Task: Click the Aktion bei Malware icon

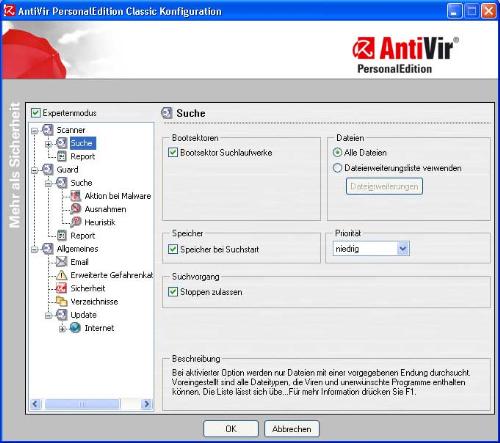Action: click(x=76, y=196)
